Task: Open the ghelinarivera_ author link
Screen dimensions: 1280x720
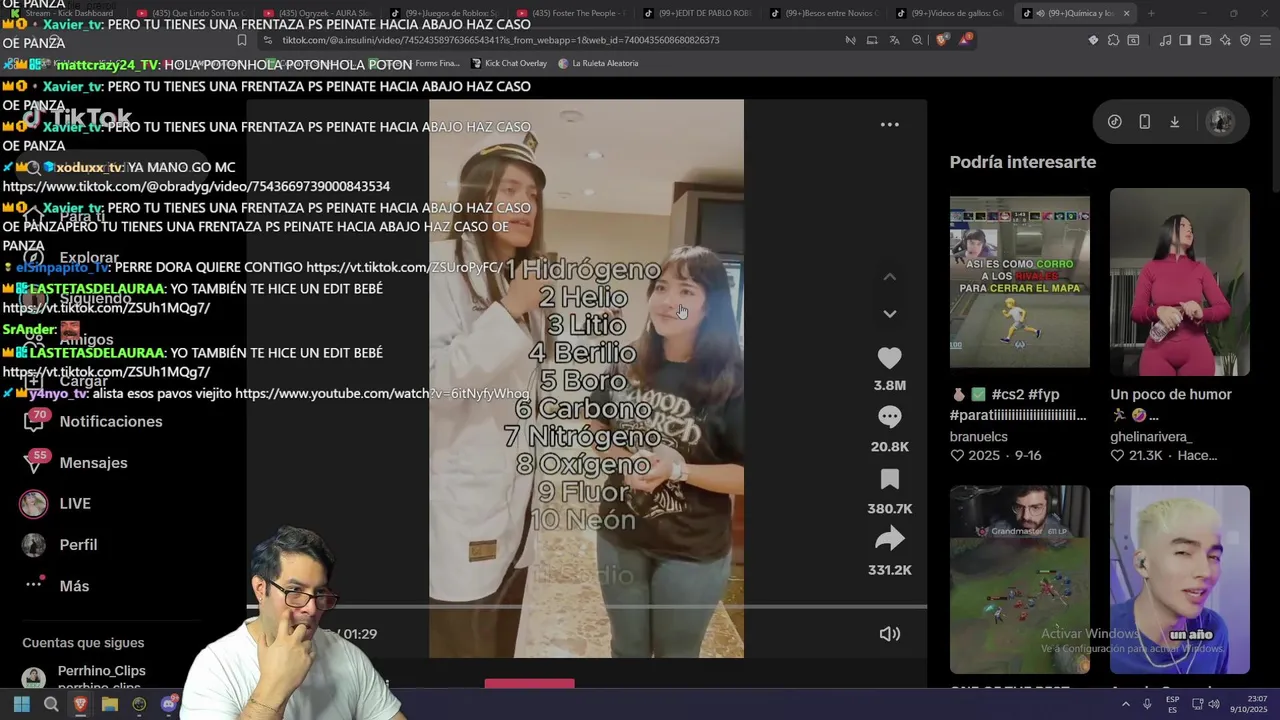Action: (1151, 437)
